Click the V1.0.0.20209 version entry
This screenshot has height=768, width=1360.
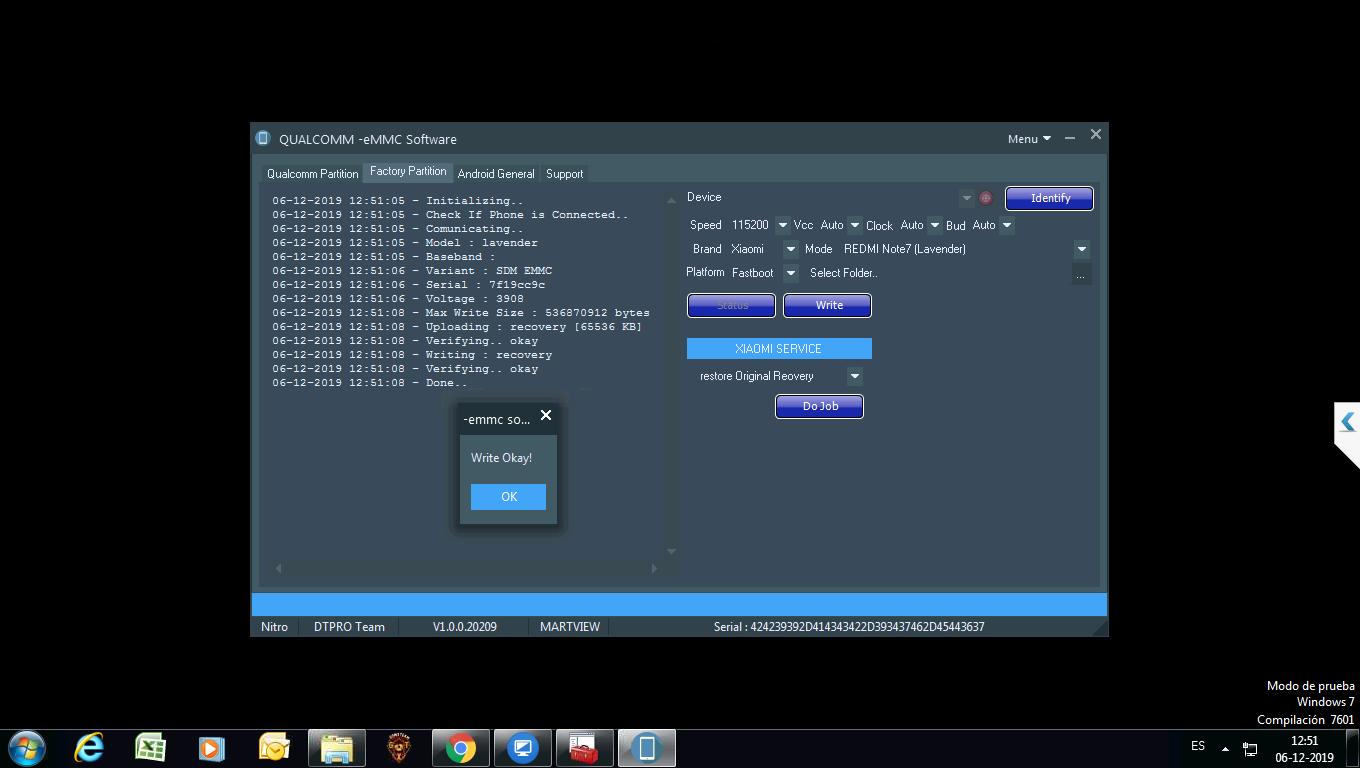point(464,627)
